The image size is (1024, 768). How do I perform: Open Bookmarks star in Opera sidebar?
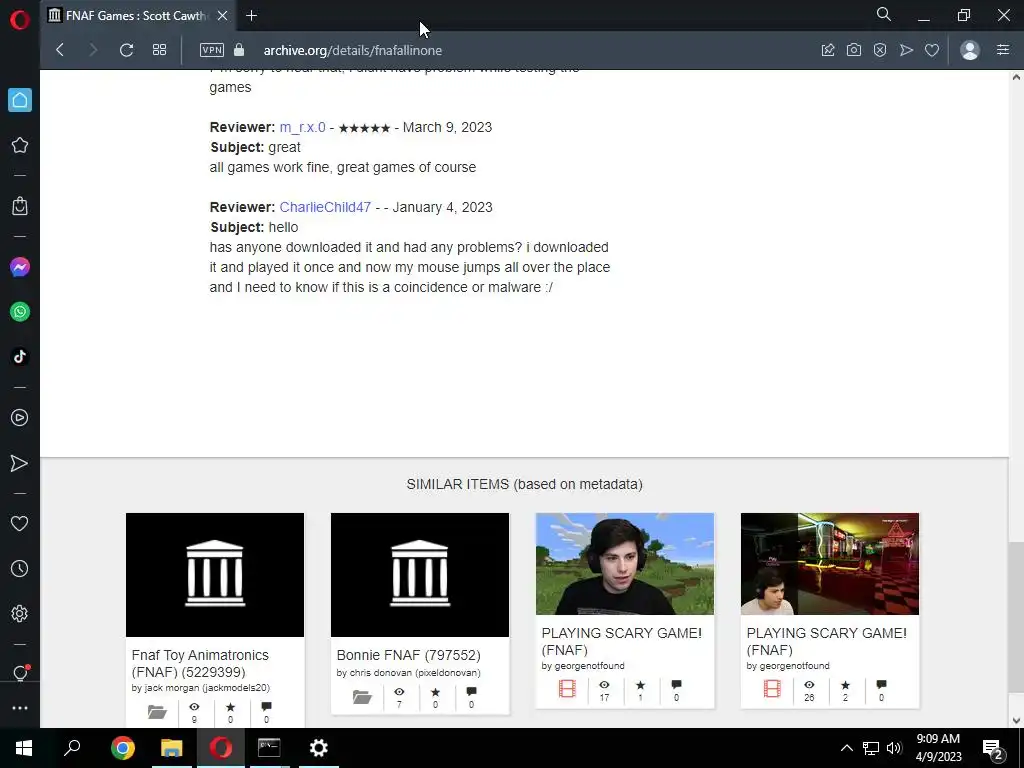click(x=20, y=145)
